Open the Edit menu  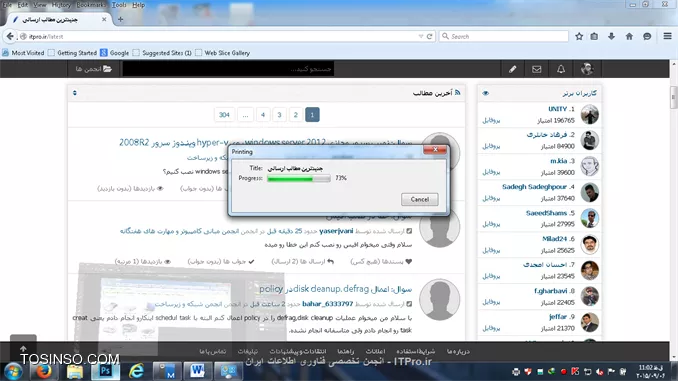click(x=22, y=5)
